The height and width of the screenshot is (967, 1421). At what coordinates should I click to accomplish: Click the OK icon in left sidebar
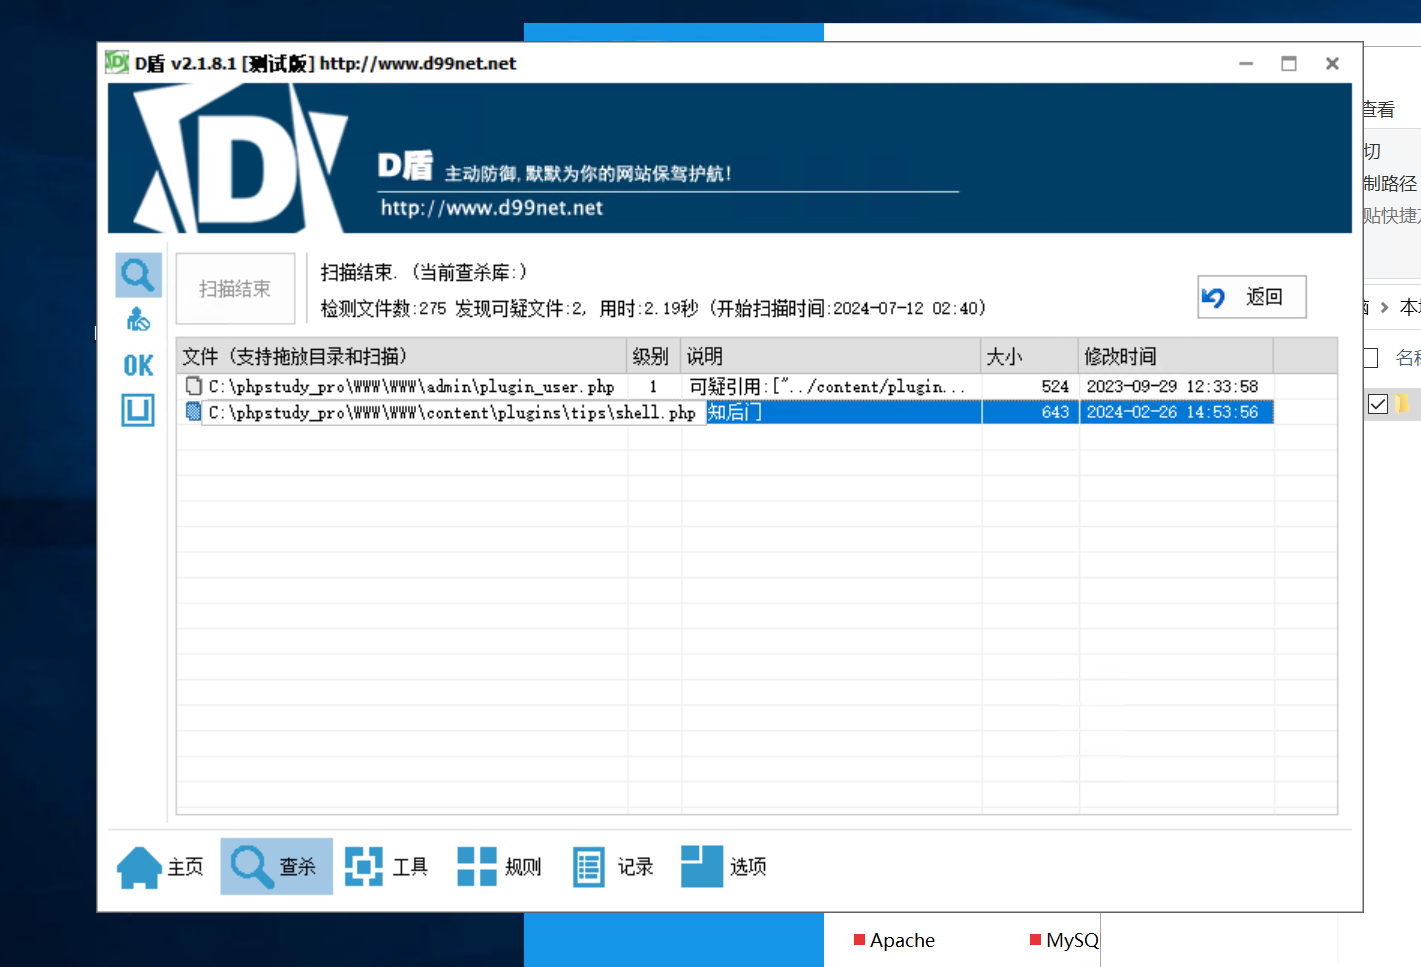pyautogui.click(x=138, y=365)
